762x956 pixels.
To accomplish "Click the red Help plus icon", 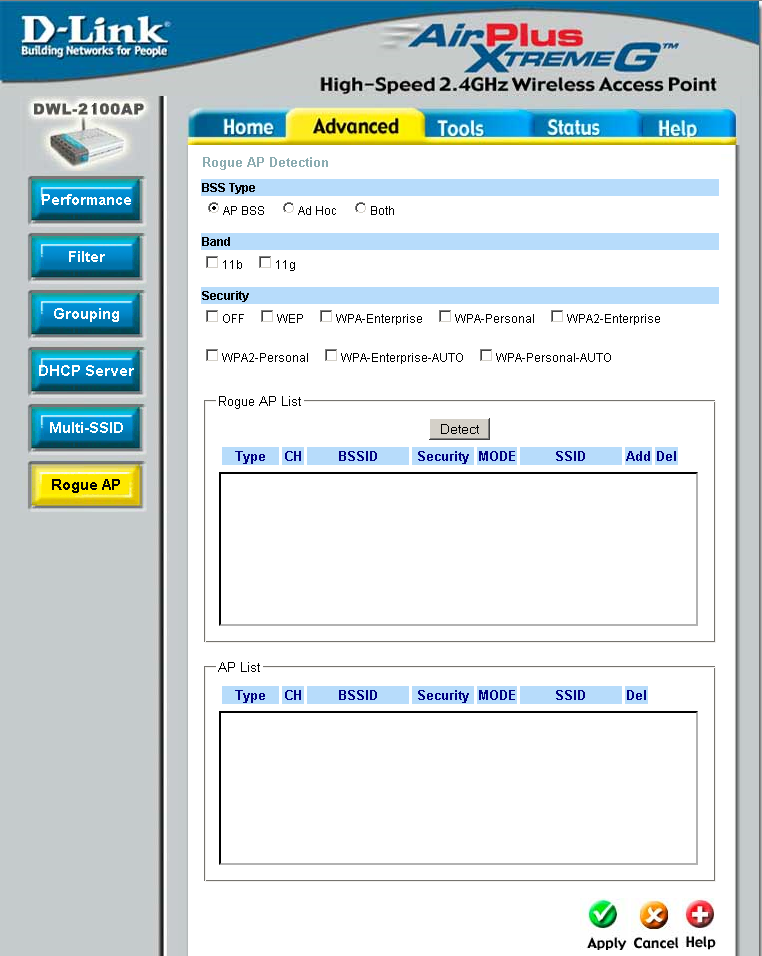I will [x=700, y=914].
